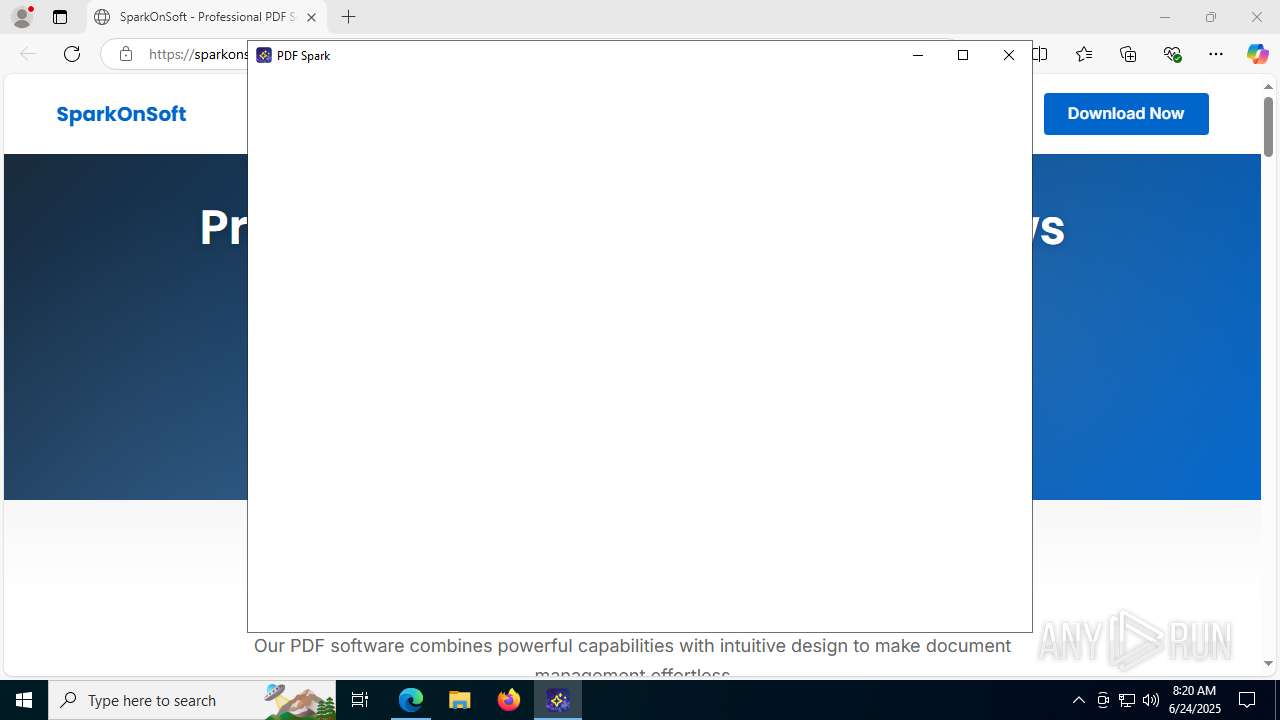
Task: Open Windows notification center
Action: (1247, 700)
